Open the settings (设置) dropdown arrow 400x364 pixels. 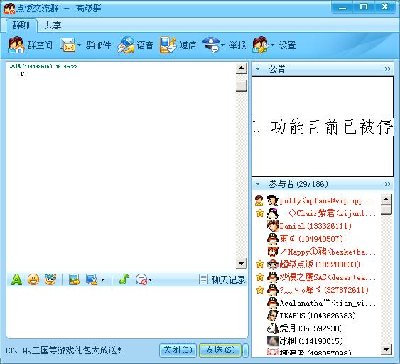click(272, 45)
